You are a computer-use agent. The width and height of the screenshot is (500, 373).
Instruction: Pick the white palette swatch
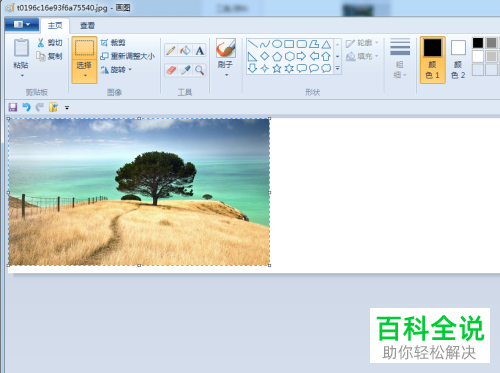tap(478, 56)
